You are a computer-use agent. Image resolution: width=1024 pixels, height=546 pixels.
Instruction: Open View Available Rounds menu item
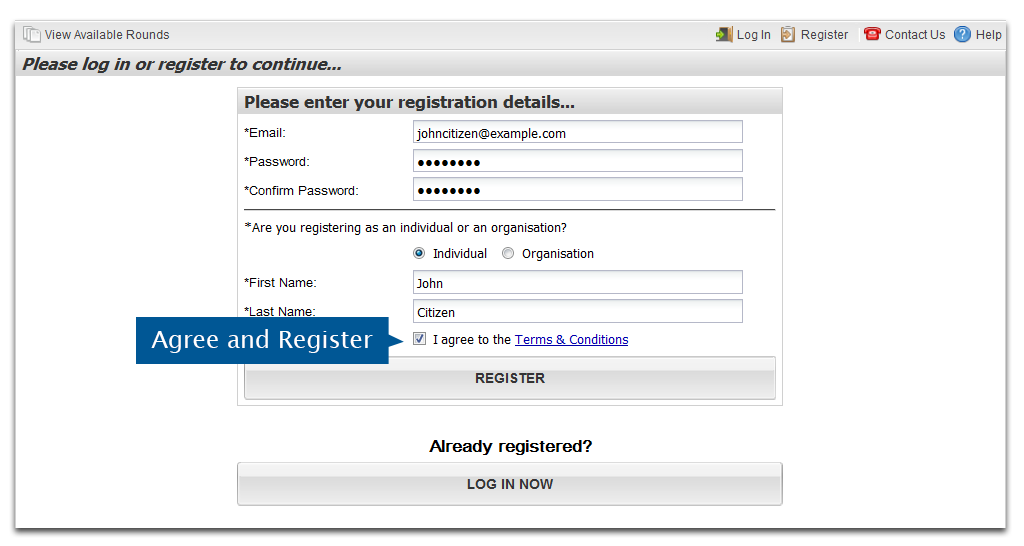coord(107,35)
